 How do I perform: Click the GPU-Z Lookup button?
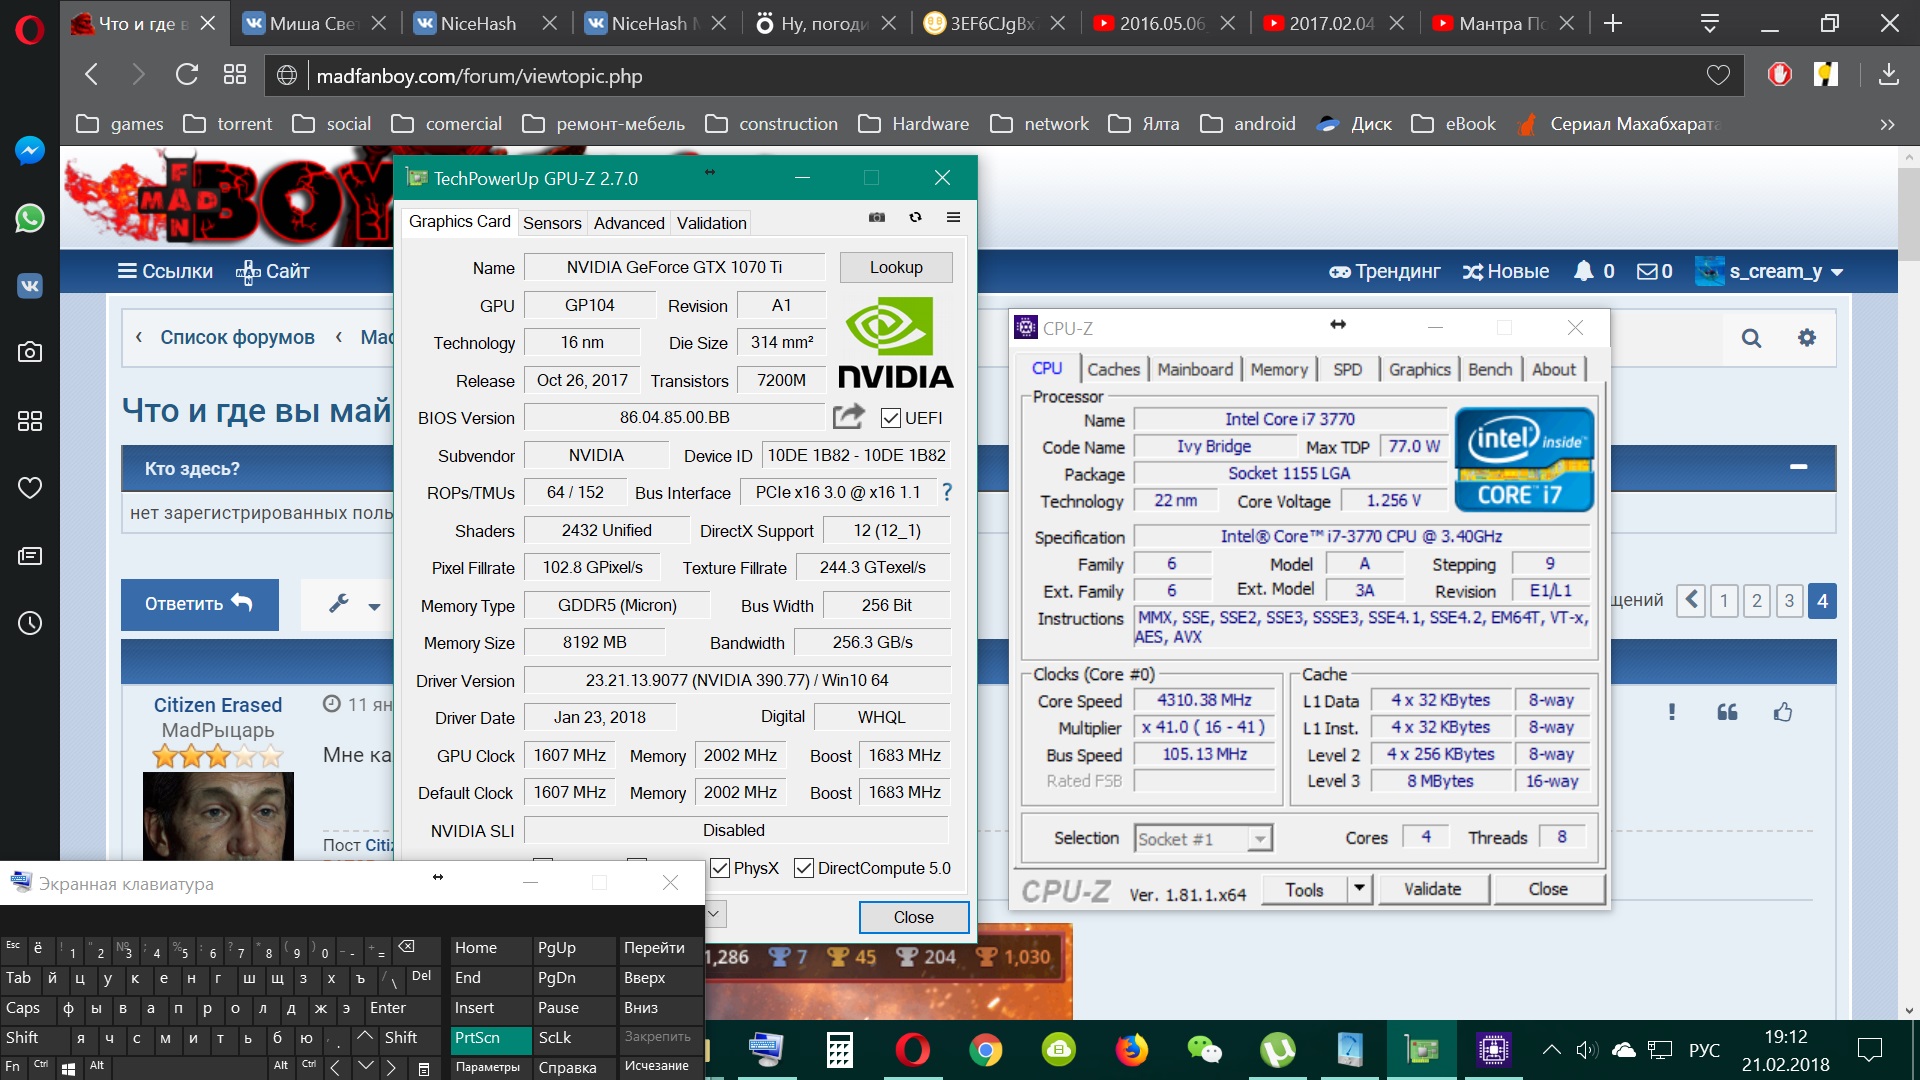coord(895,267)
